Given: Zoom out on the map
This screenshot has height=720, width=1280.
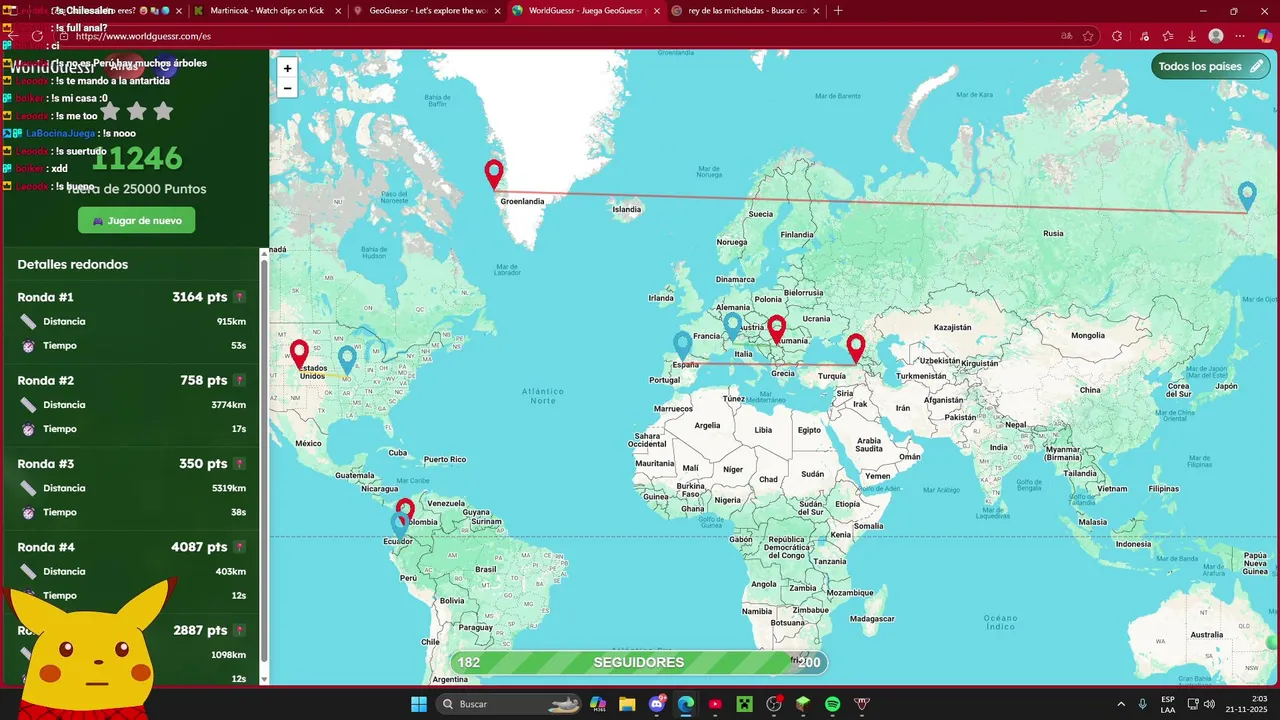Looking at the screenshot, I should pyautogui.click(x=287, y=88).
